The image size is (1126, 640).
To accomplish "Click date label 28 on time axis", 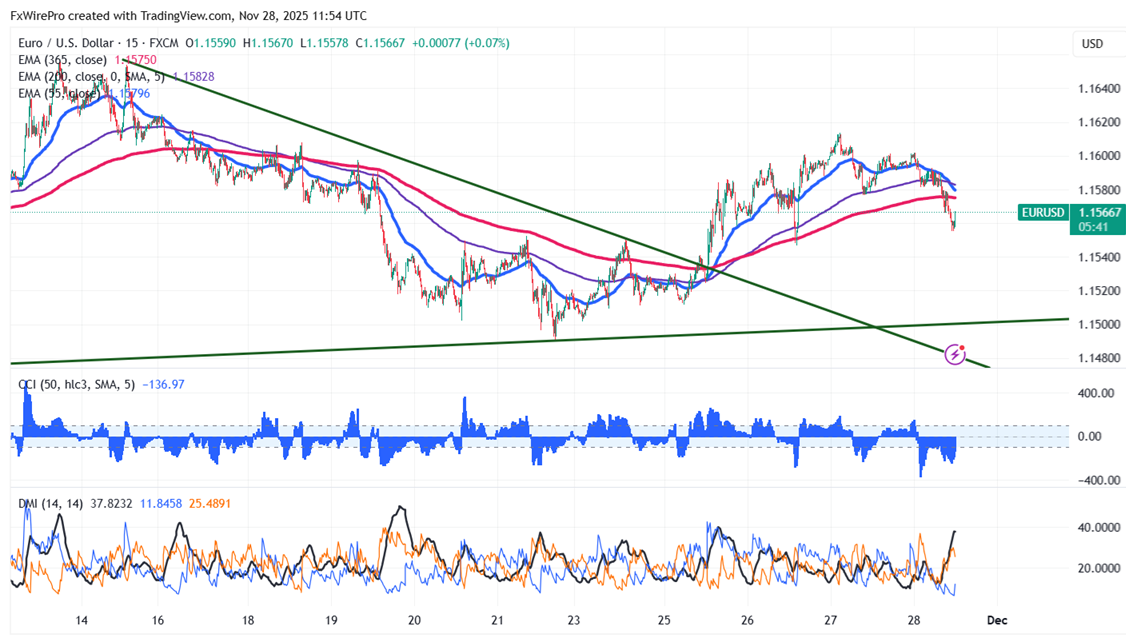I will [x=913, y=621].
